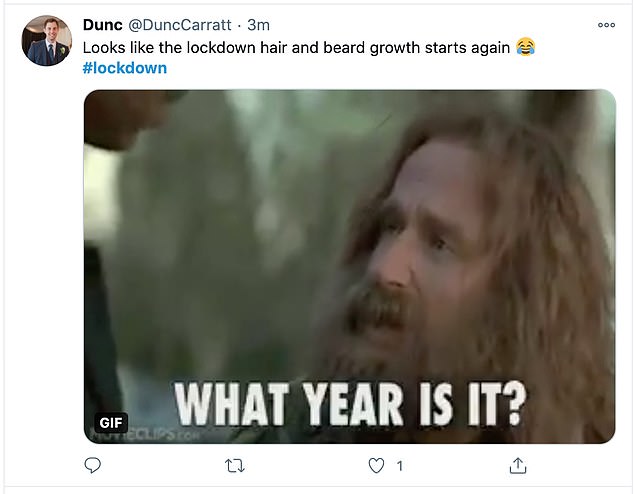Open Dunc's profile picture
This screenshot has height=494, width=634.
48,41
